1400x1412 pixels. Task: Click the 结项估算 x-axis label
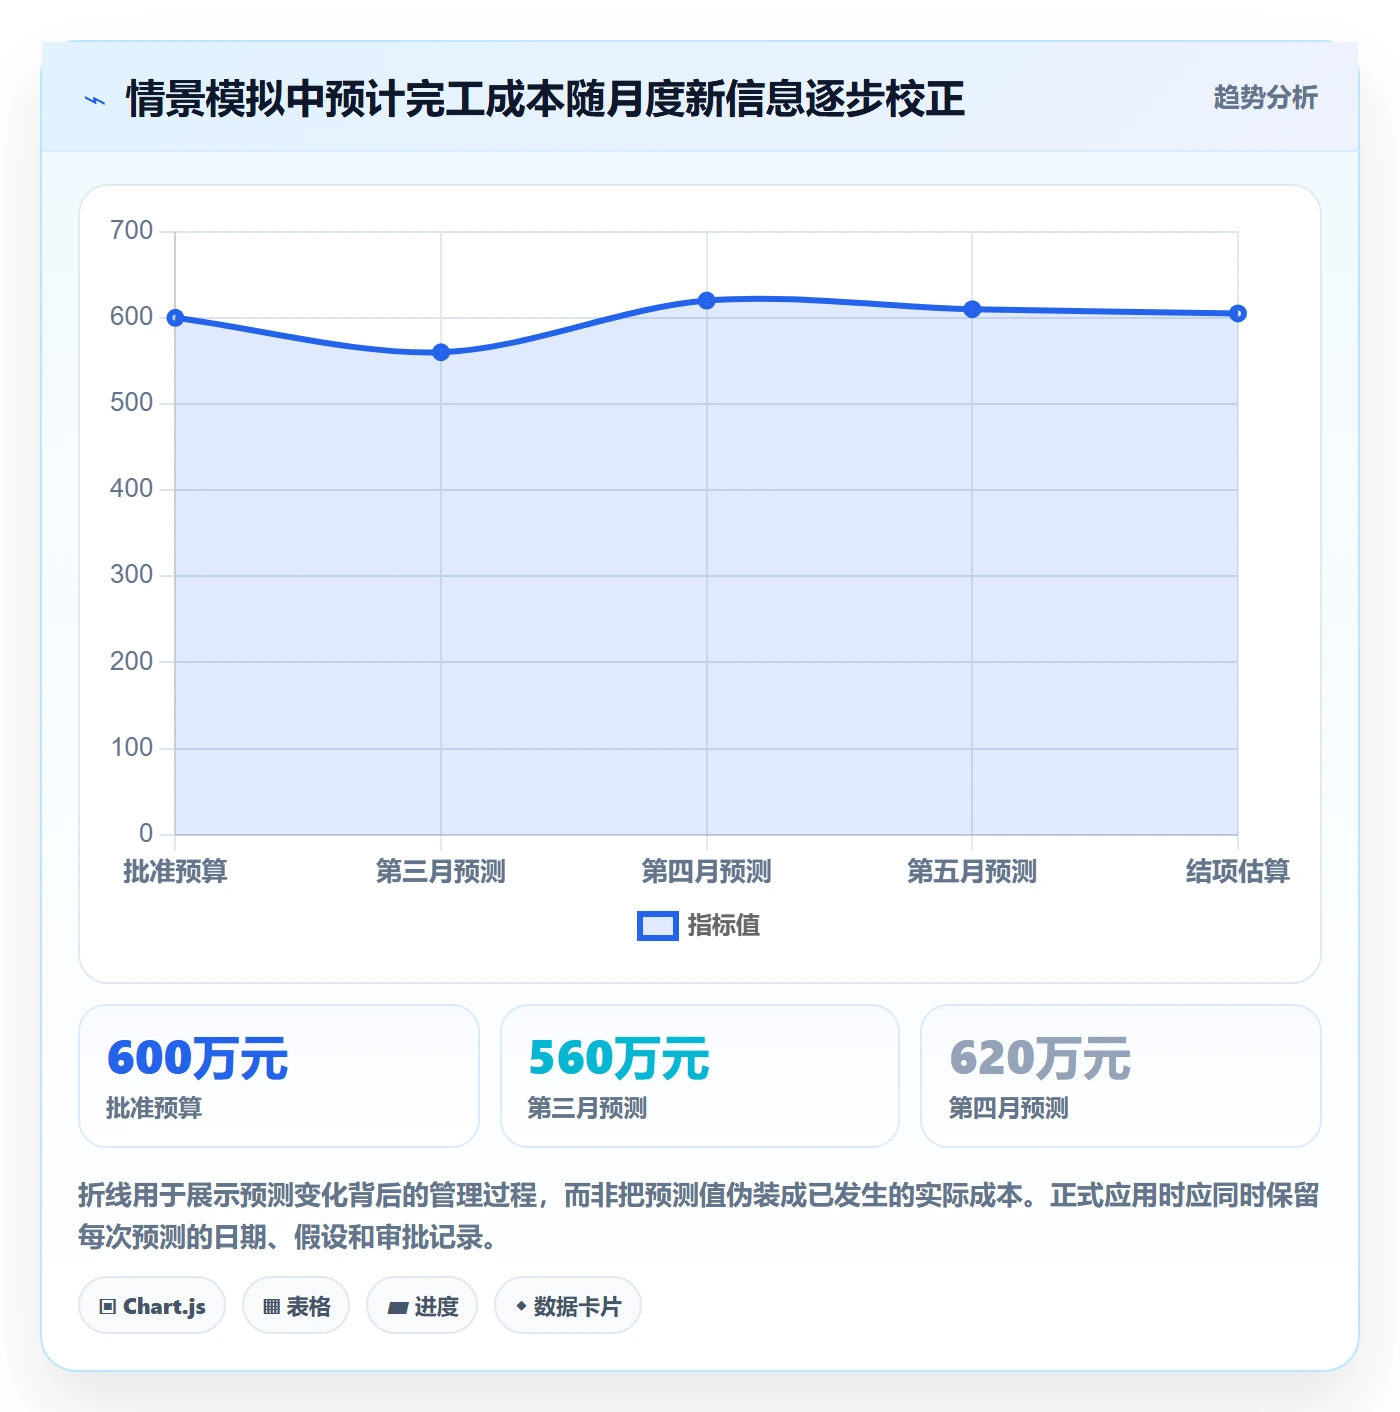tap(1237, 871)
